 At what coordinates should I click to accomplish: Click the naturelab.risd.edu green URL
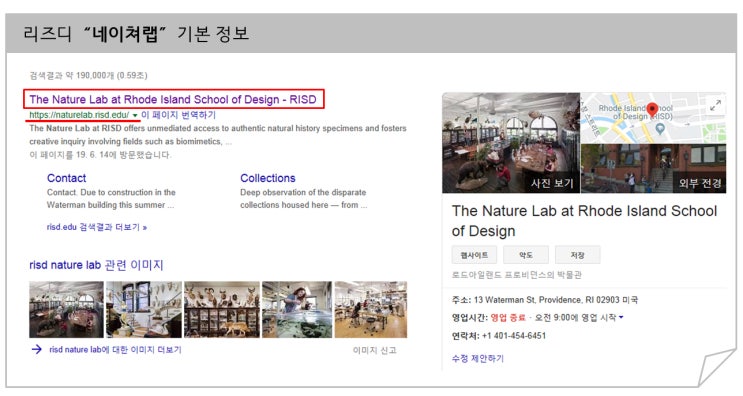[79, 115]
